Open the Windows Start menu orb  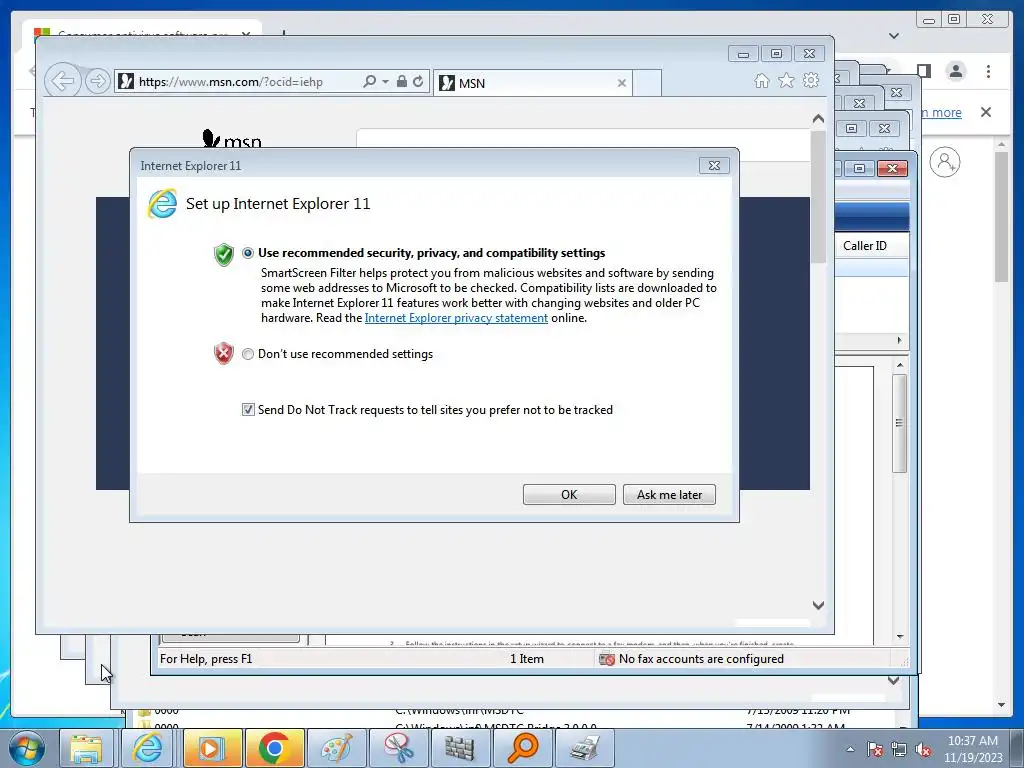(x=26, y=748)
